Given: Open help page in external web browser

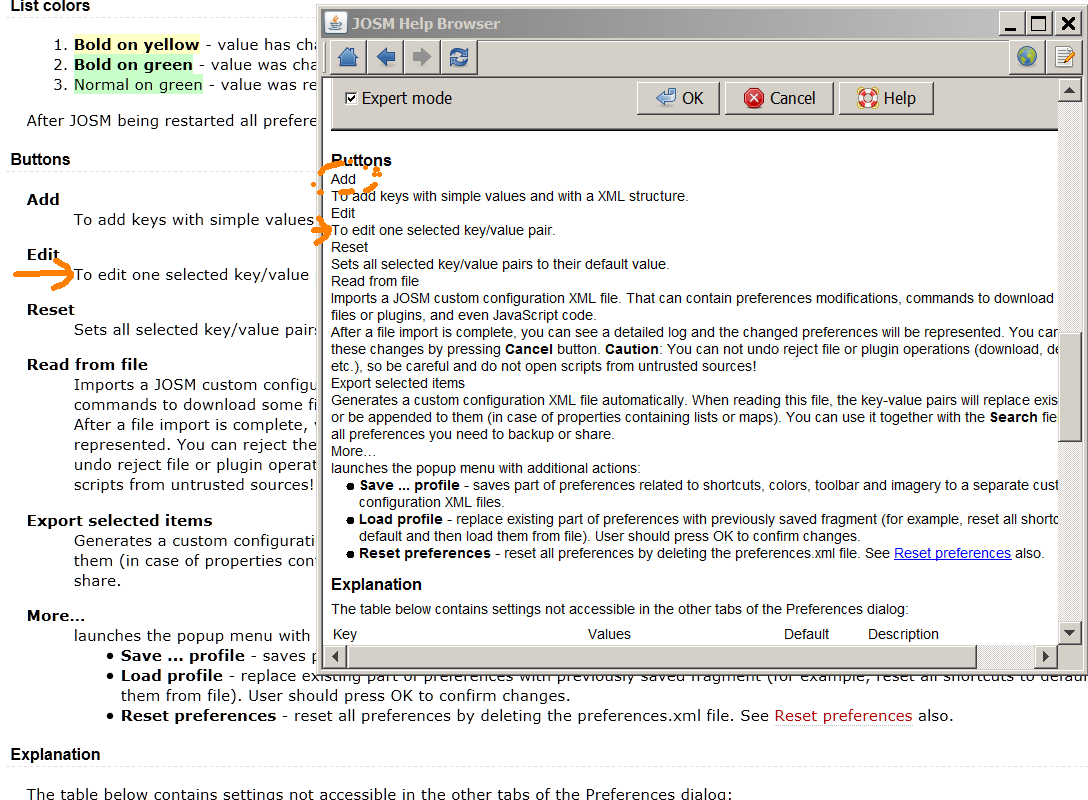Looking at the screenshot, I should tap(1027, 57).
